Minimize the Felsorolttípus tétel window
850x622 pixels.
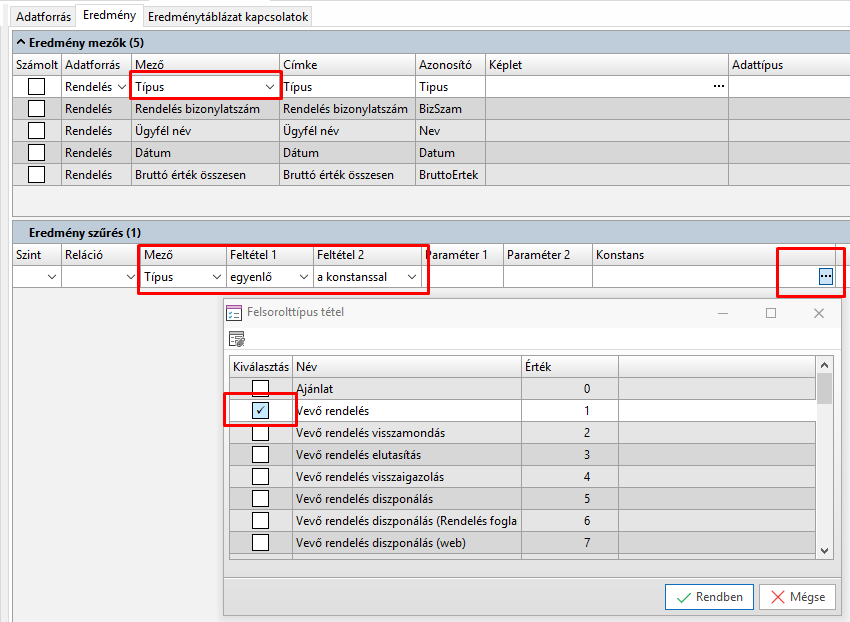pyautogui.click(x=723, y=313)
